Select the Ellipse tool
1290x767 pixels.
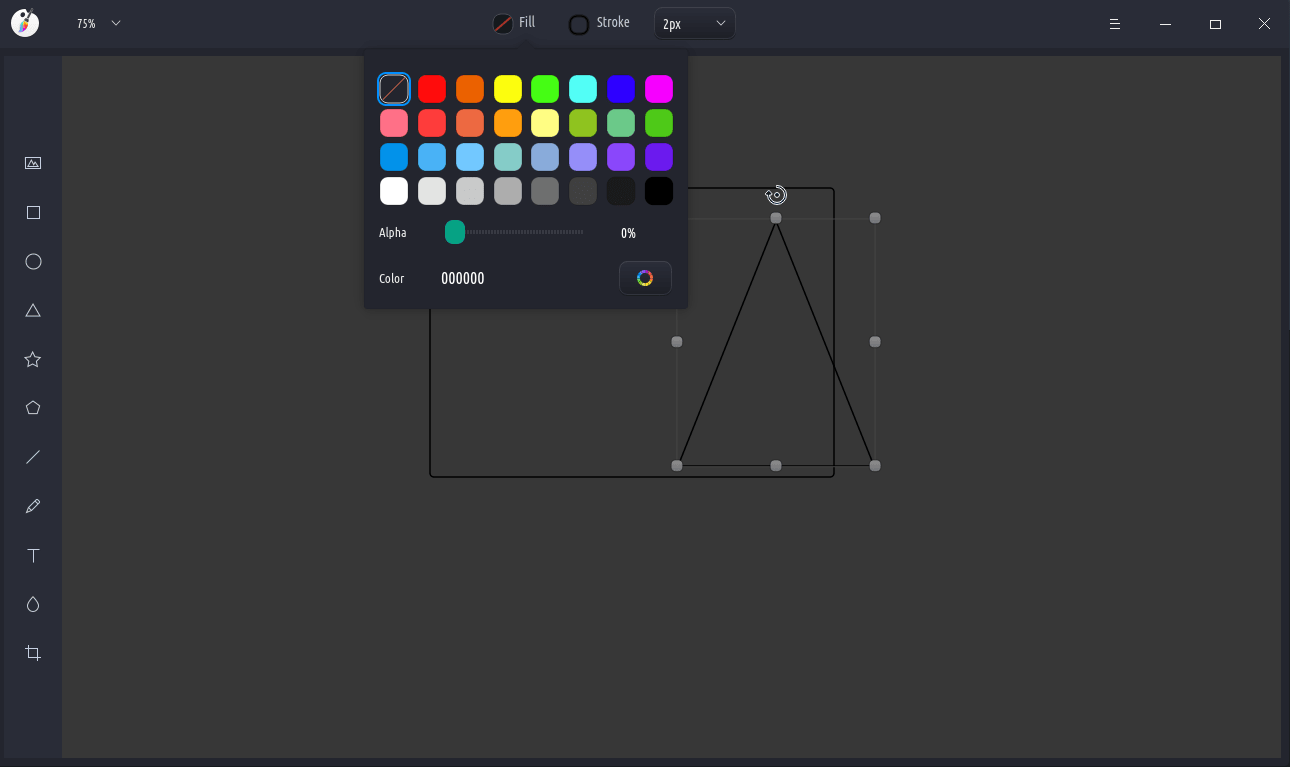click(x=33, y=261)
